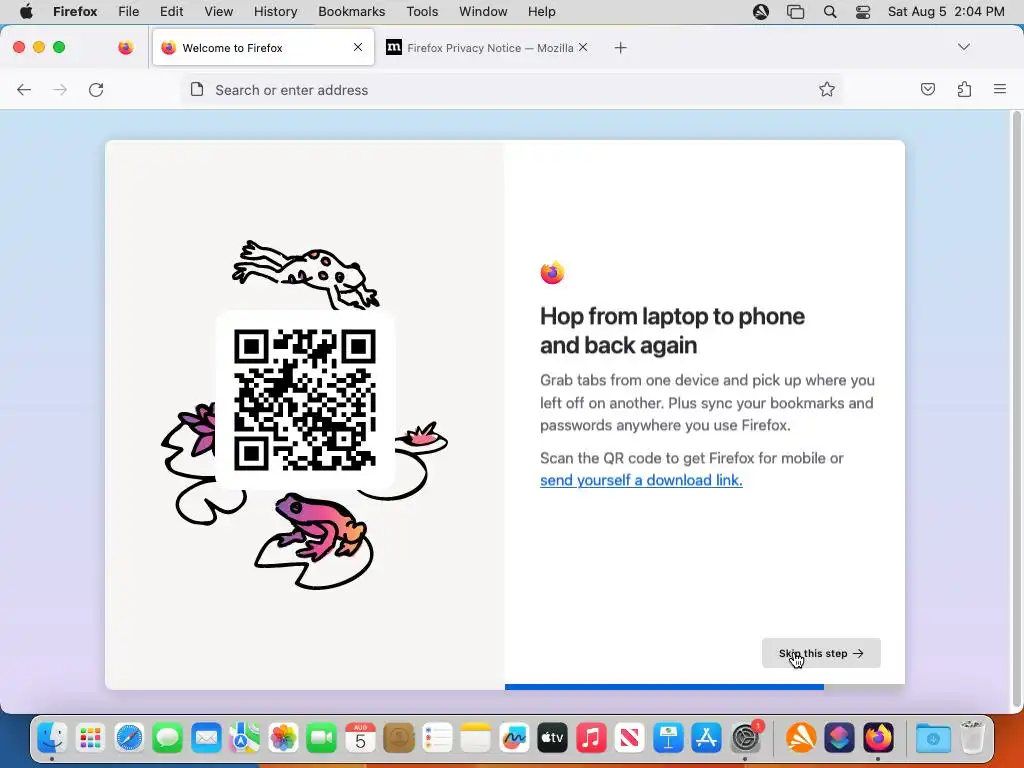Open the File menu
Viewport: 1024px width, 768px height.
click(129, 12)
